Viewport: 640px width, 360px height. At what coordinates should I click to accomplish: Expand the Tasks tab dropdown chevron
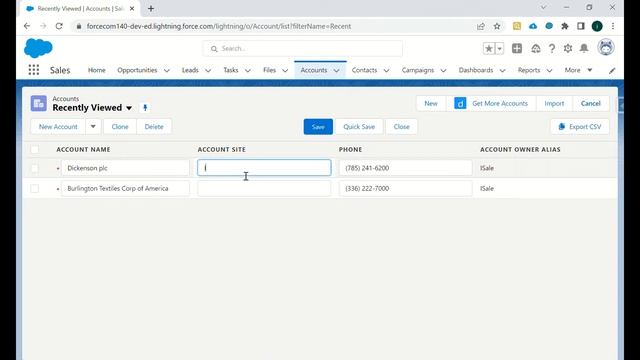pyautogui.click(x=247, y=71)
